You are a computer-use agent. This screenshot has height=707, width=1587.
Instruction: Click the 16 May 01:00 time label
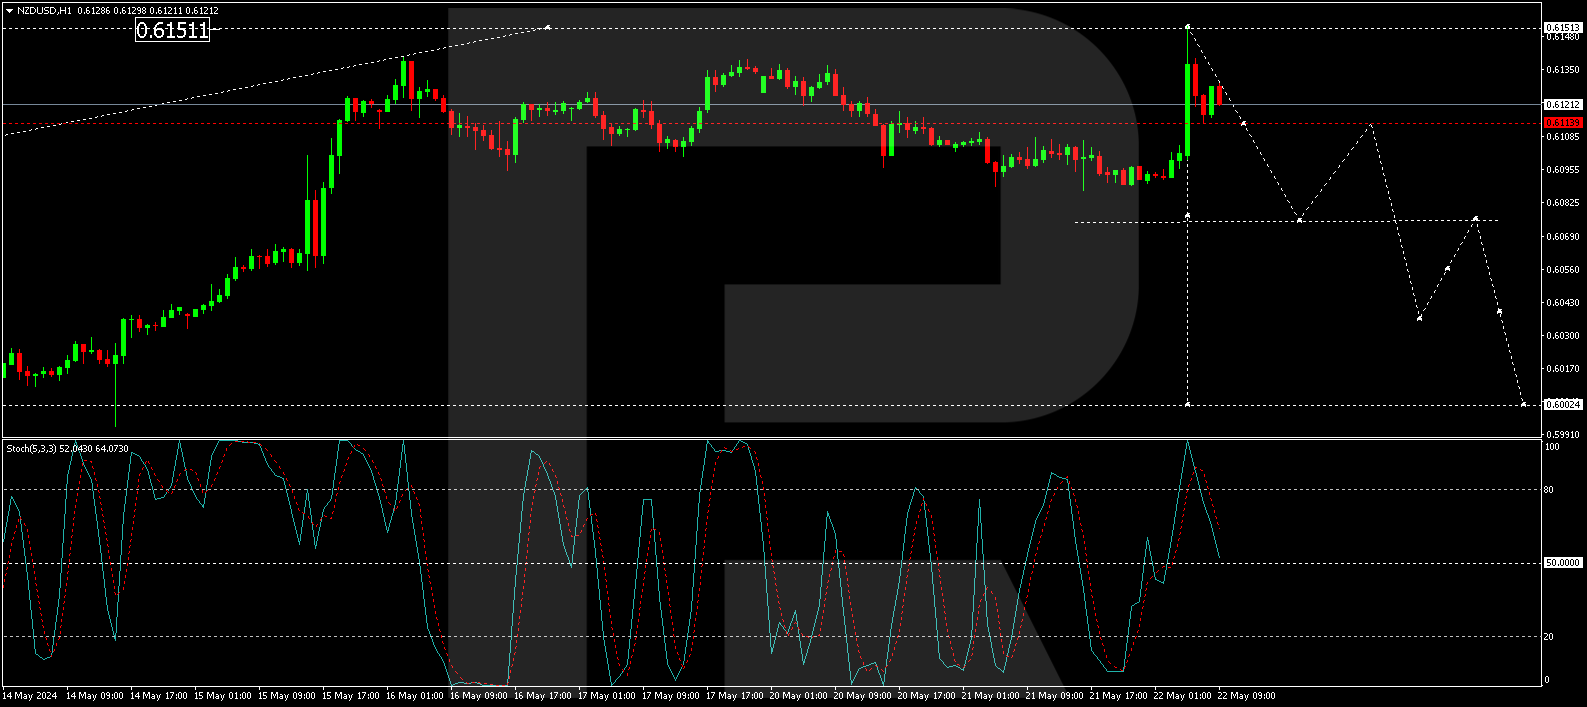[x=415, y=695]
